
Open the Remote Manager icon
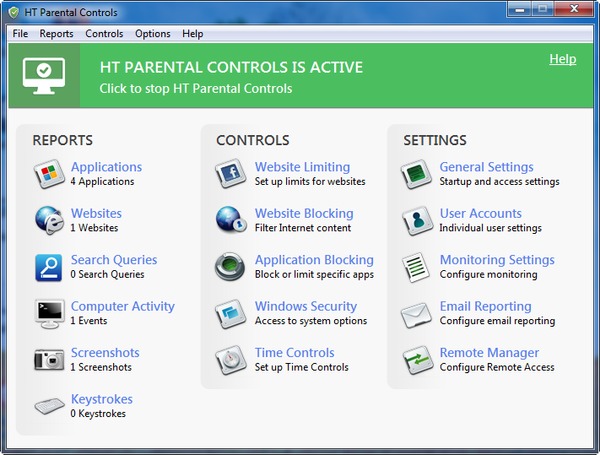point(416,360)
